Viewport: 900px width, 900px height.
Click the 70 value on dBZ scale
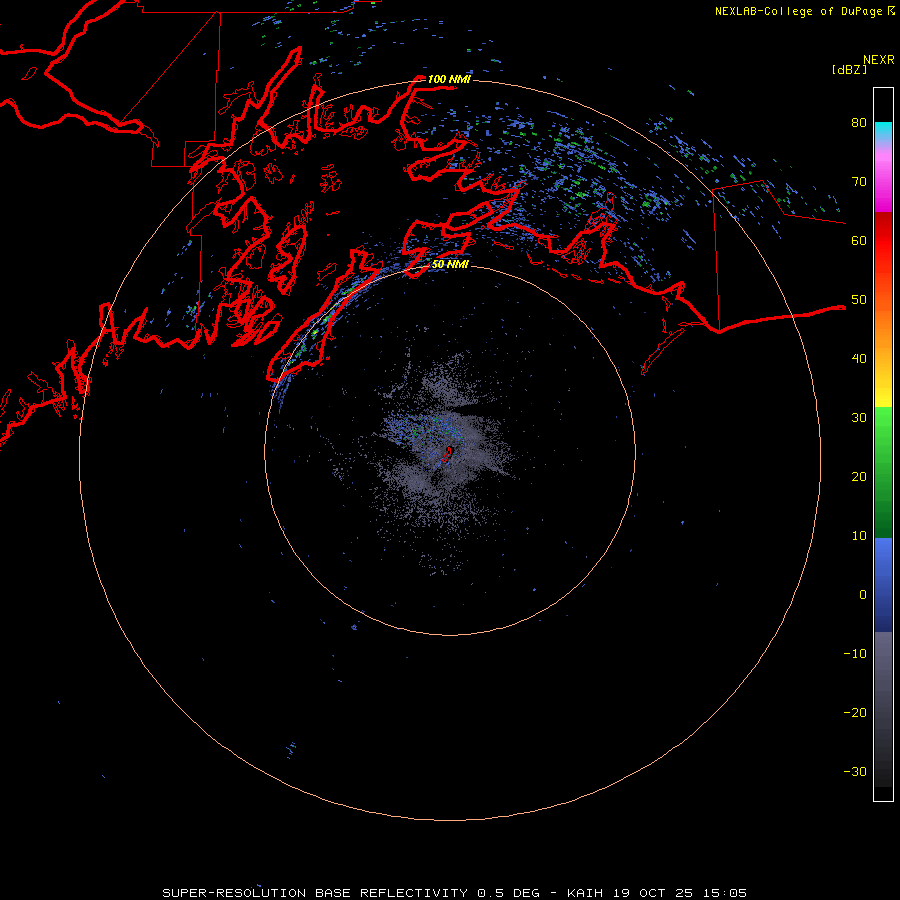859,182
